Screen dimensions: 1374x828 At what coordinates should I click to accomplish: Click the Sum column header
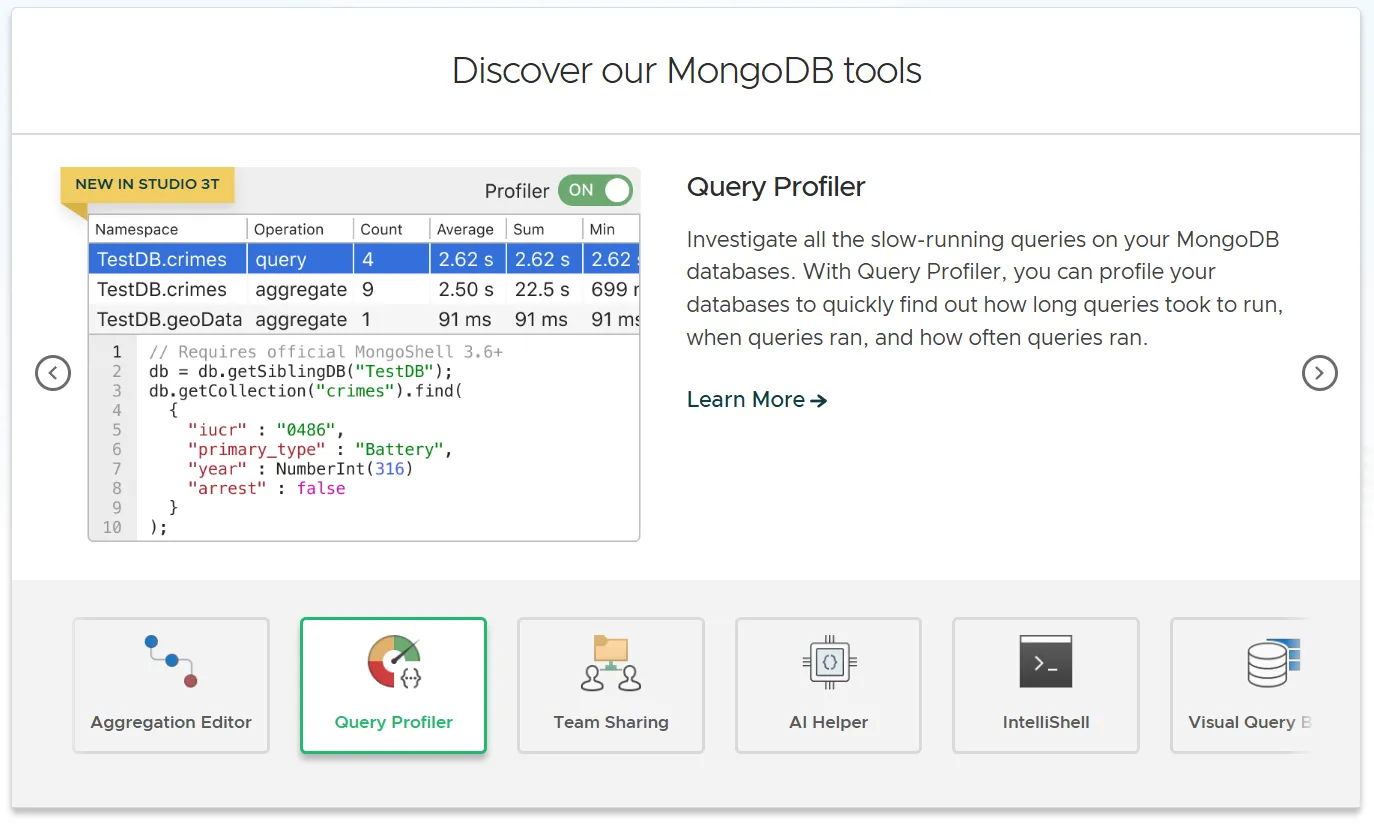point(544,229)
